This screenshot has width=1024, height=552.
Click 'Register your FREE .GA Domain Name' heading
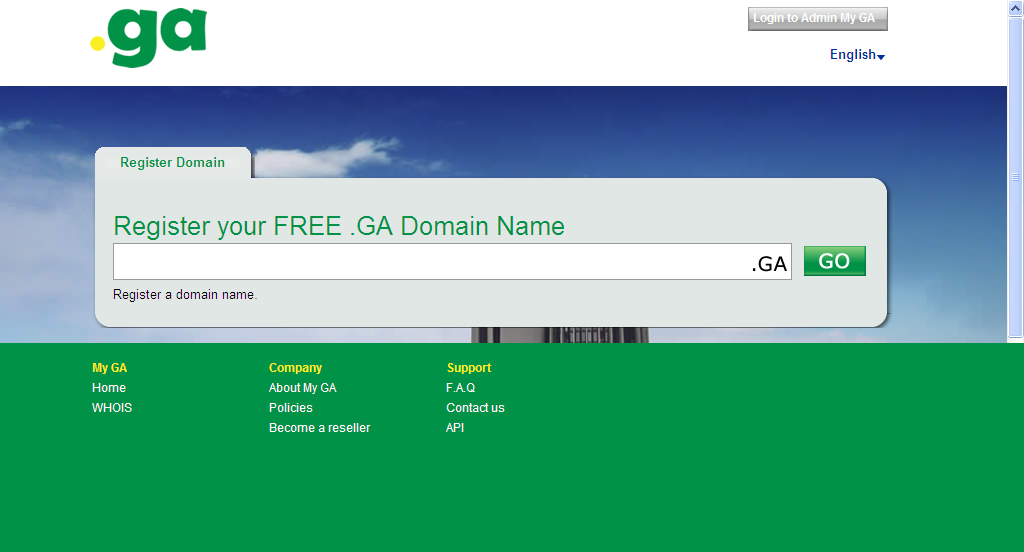pos(339,226)
